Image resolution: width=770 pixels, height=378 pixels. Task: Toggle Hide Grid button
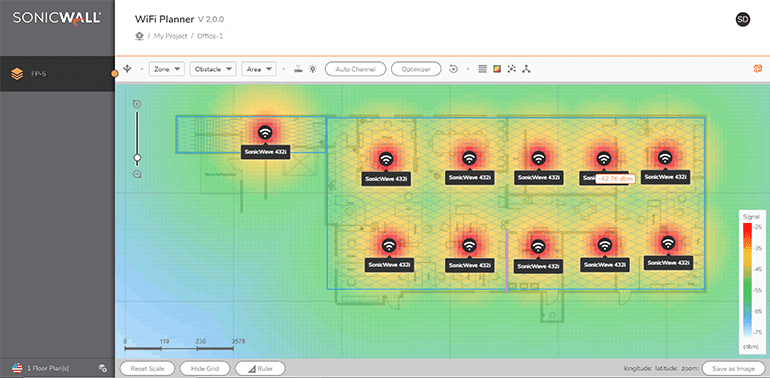tap(205, 368)
